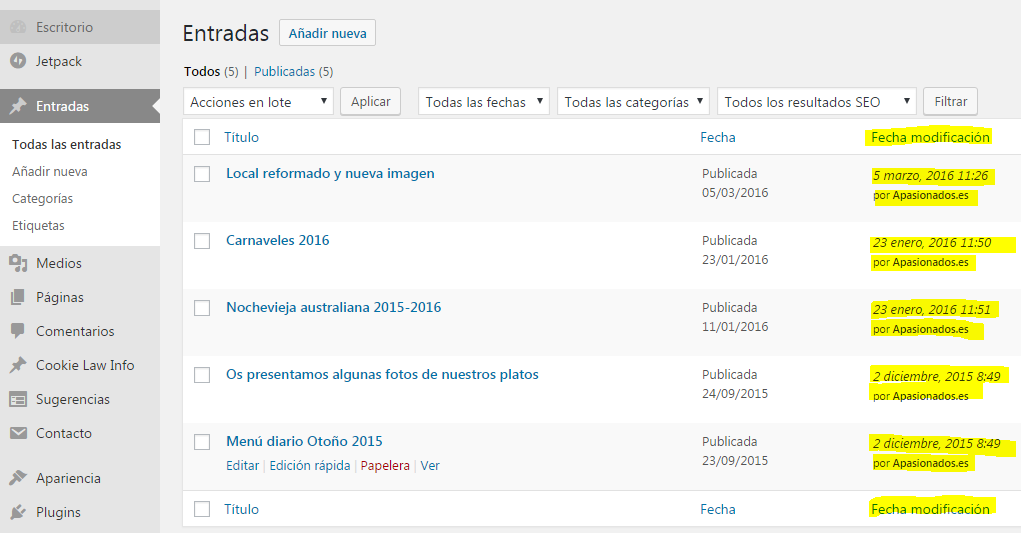Sort by Fecha modificación in header row
Screen dimensions: 1021x533
pyautogui.click(x=930, y=137)
